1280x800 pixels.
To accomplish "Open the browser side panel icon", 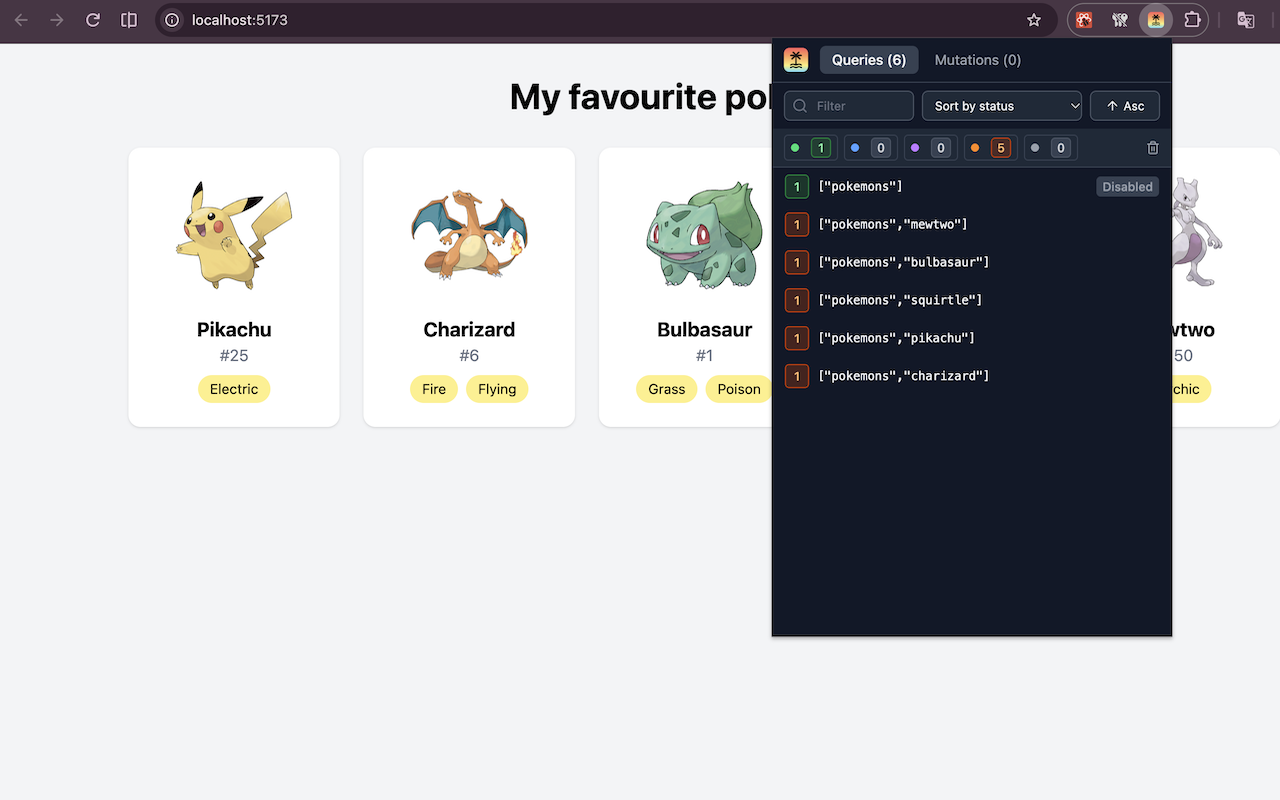I will [x=129, y=20].
